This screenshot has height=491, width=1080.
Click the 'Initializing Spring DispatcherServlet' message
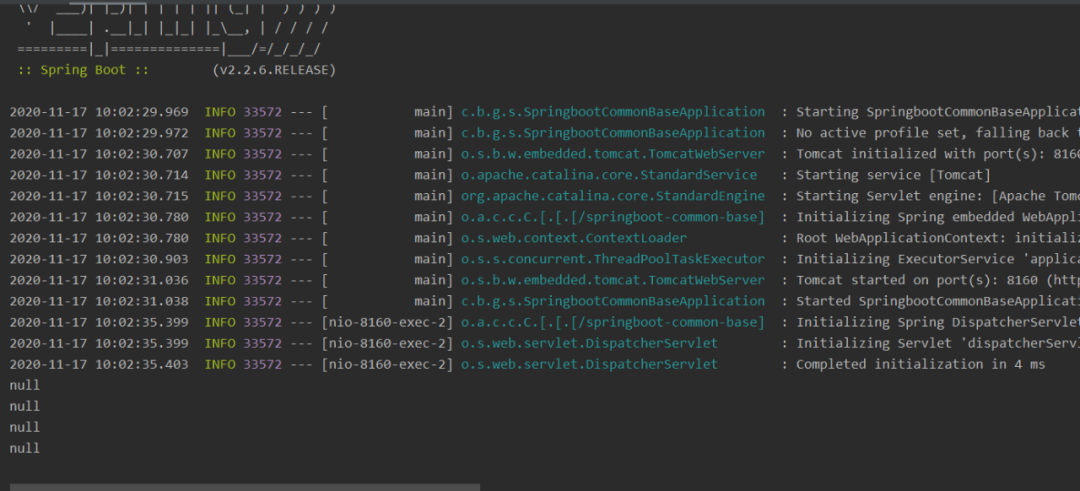[x=937, y=322]
